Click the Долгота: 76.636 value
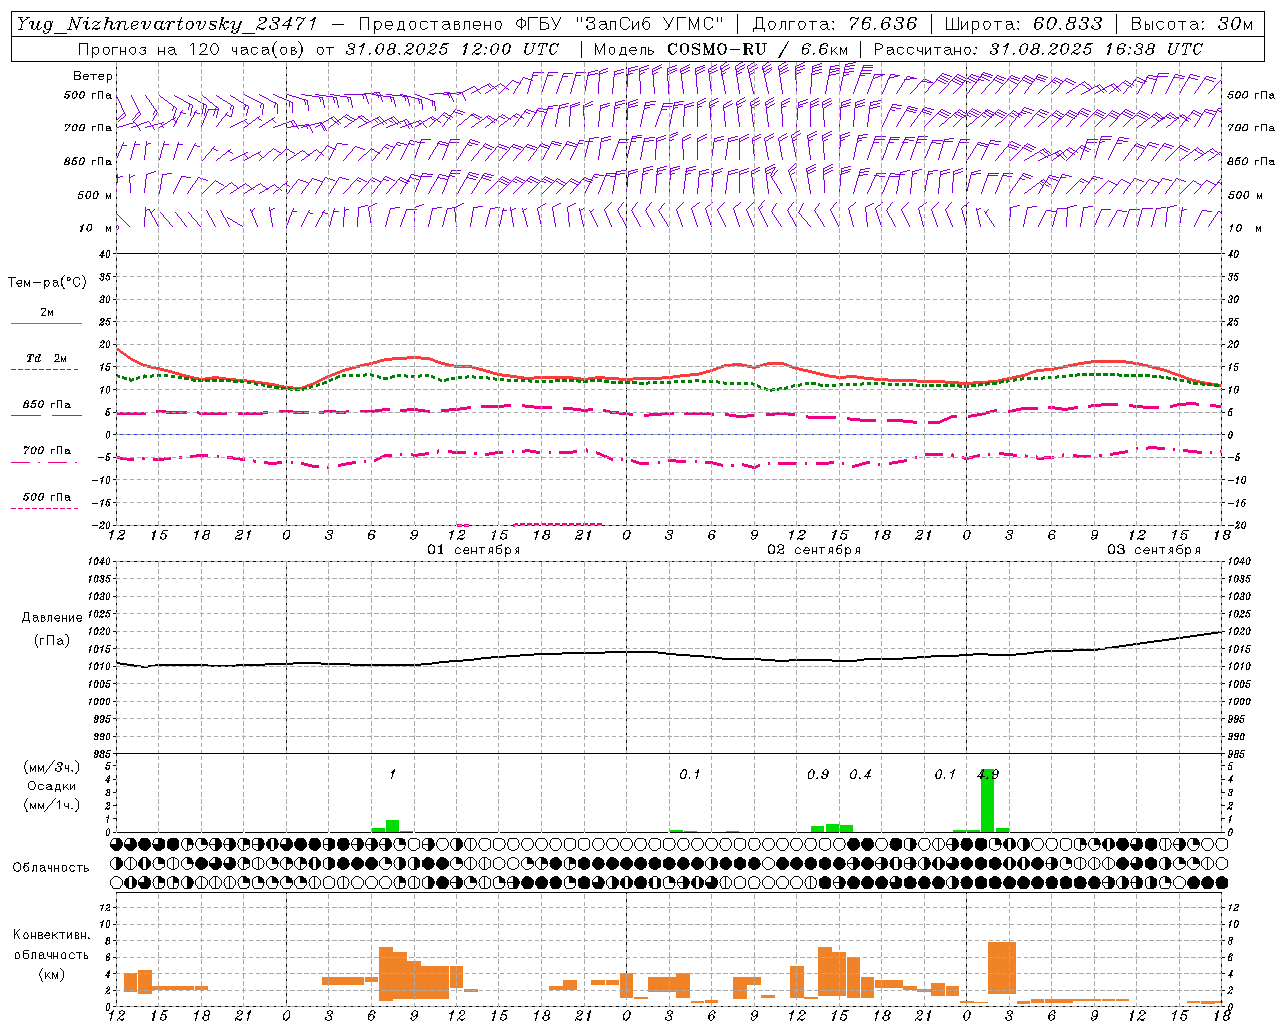Image resolution: width=1280 pixels, height=1024 pixels. point(834,24)
